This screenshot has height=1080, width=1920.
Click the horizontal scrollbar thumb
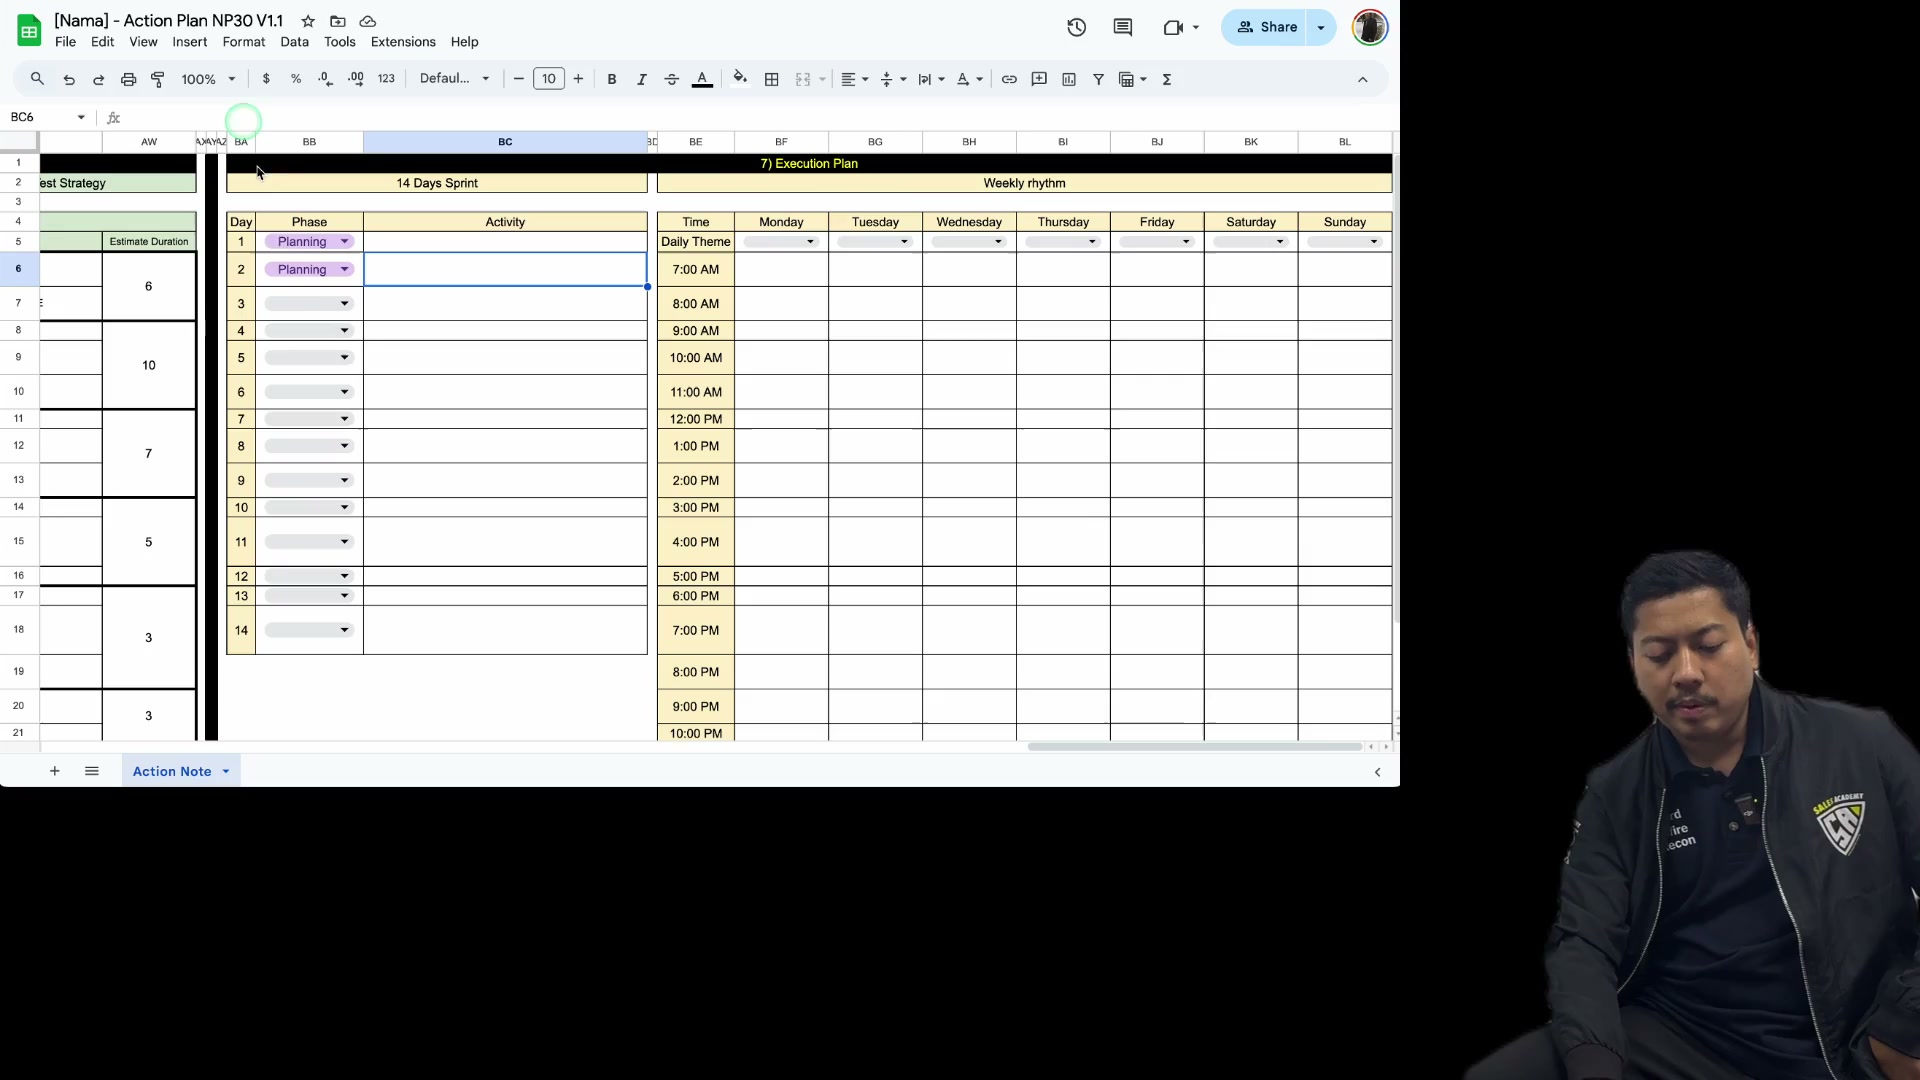(x=1194, y=747)
